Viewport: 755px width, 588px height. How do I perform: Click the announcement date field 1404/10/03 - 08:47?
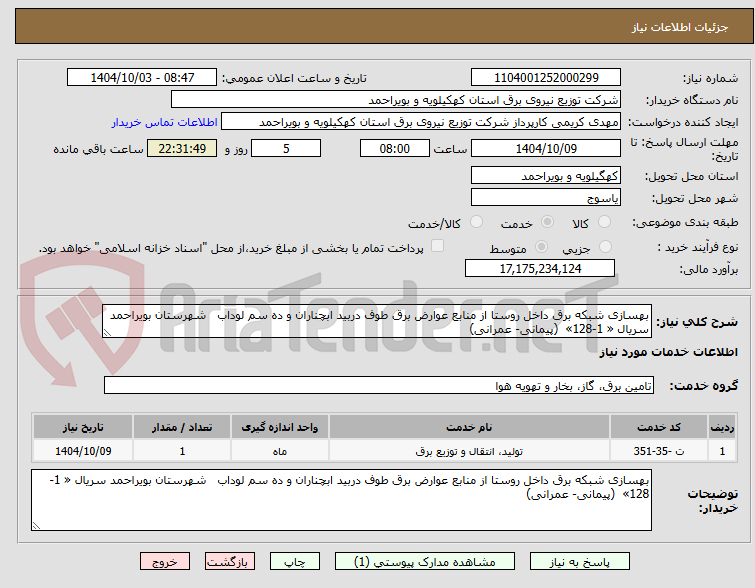tap(142, 78)
